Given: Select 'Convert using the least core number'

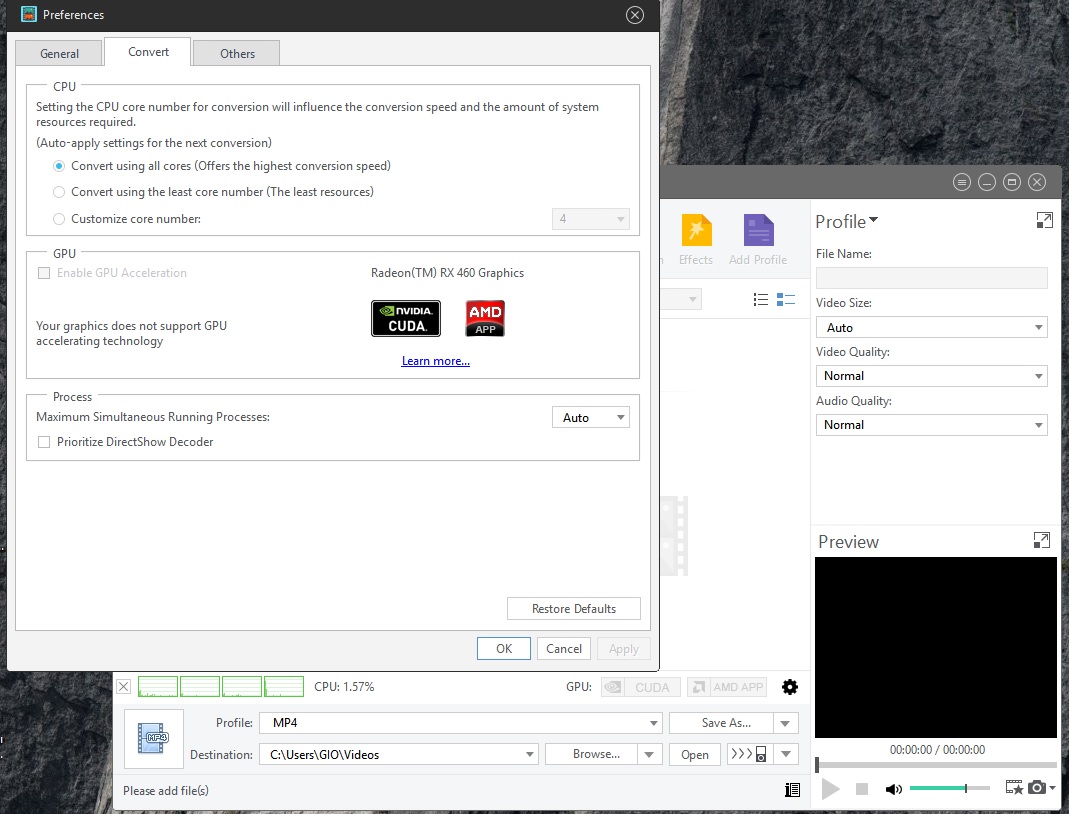Looking at the screenshot, I should (x=60, y=192).
